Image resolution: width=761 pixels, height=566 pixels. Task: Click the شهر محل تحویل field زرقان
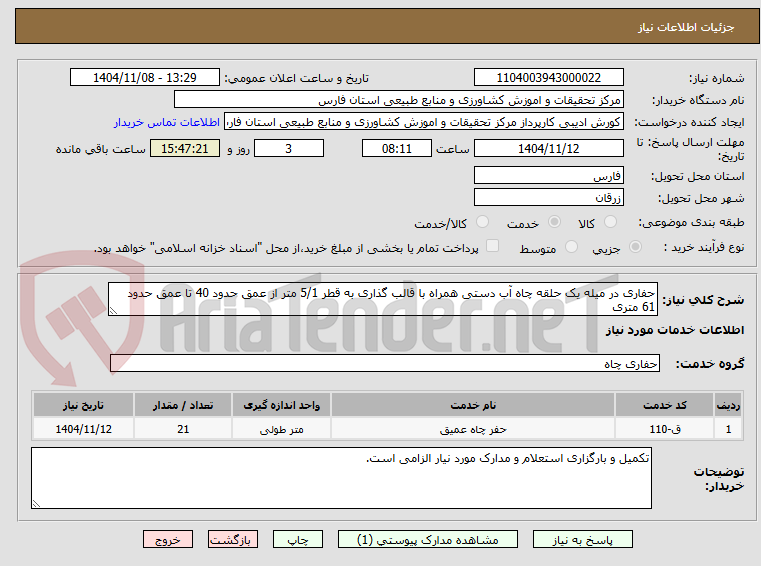click(x=548, y=198)
